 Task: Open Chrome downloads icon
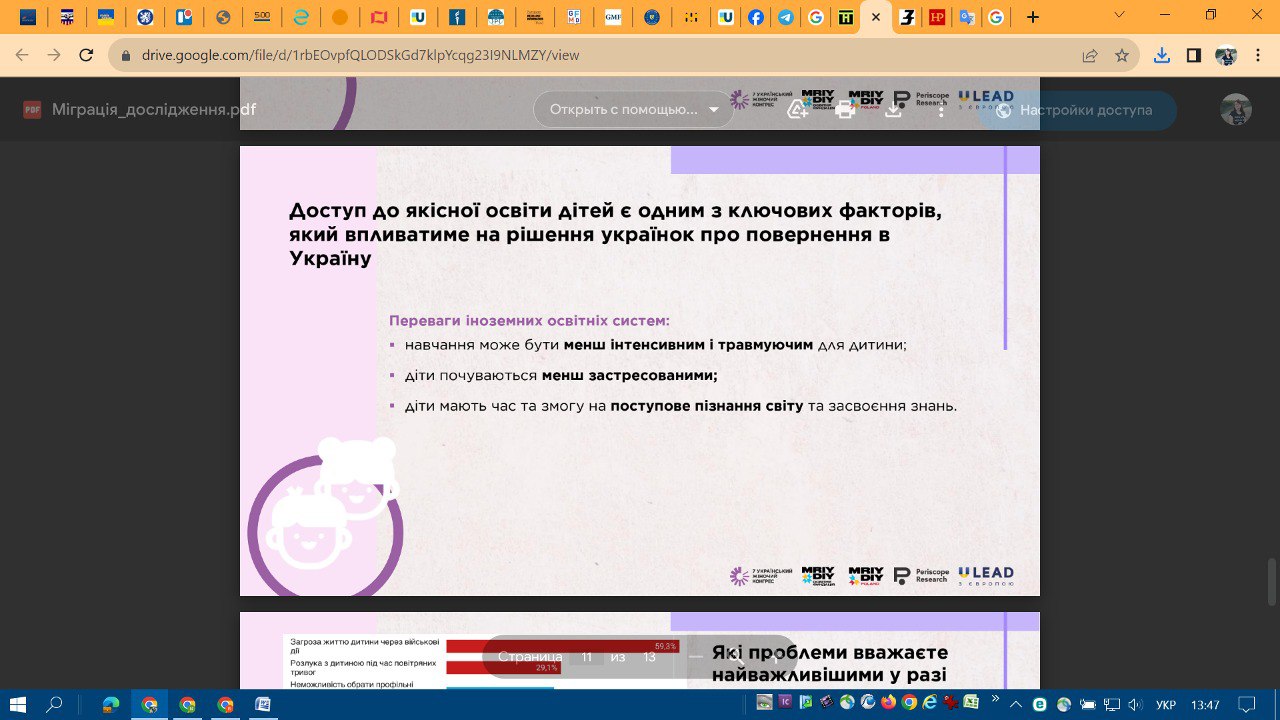coord(1161,55)
